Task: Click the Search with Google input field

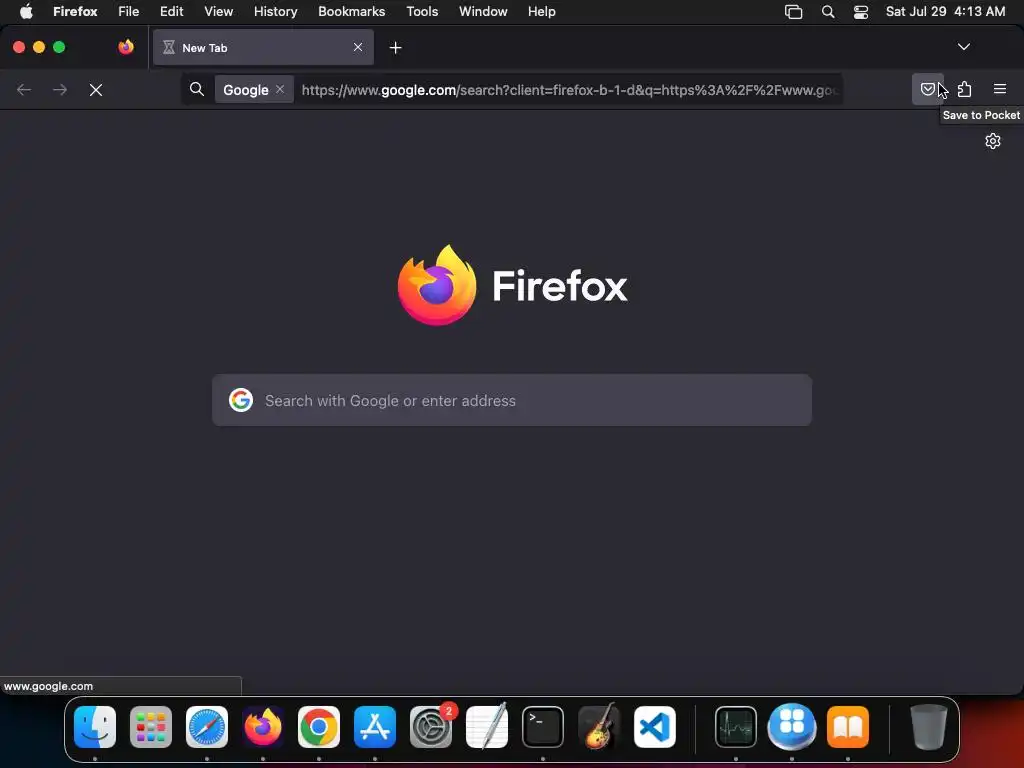Action: pos(512,400)
